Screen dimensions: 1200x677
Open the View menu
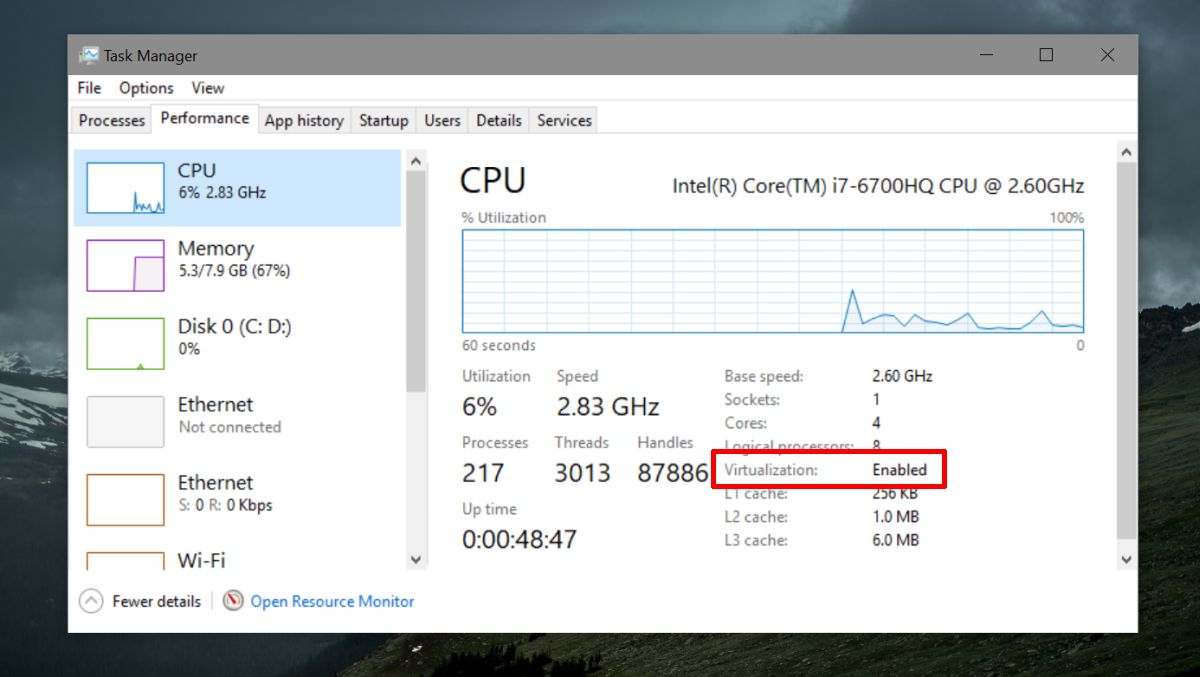[x=207, y=88]
